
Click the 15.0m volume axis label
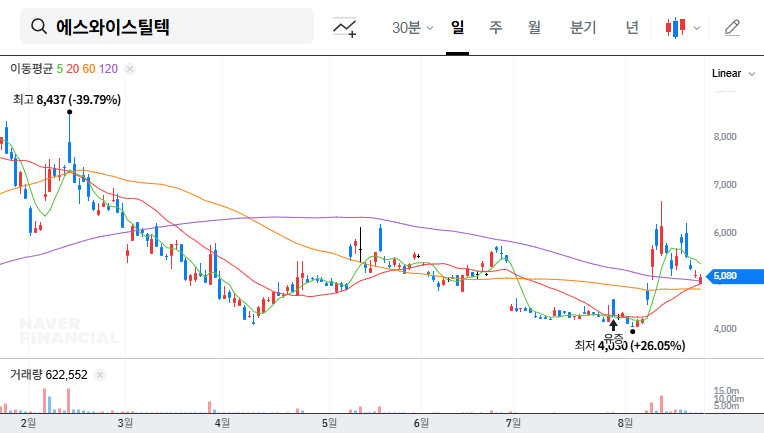pyautogui.click(x=726, y=391)
